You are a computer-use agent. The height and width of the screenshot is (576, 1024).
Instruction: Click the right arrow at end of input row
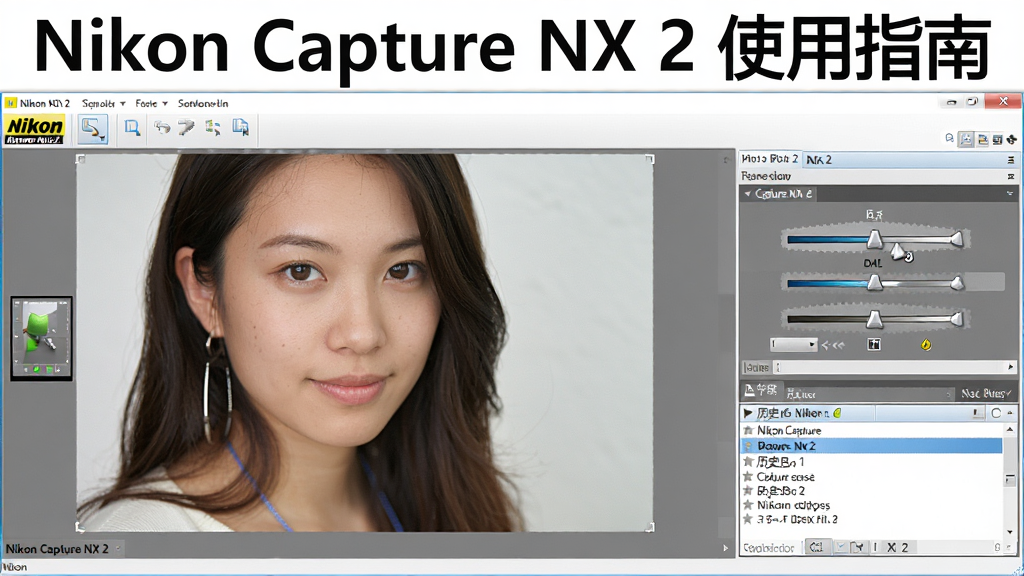(1010, 367)
